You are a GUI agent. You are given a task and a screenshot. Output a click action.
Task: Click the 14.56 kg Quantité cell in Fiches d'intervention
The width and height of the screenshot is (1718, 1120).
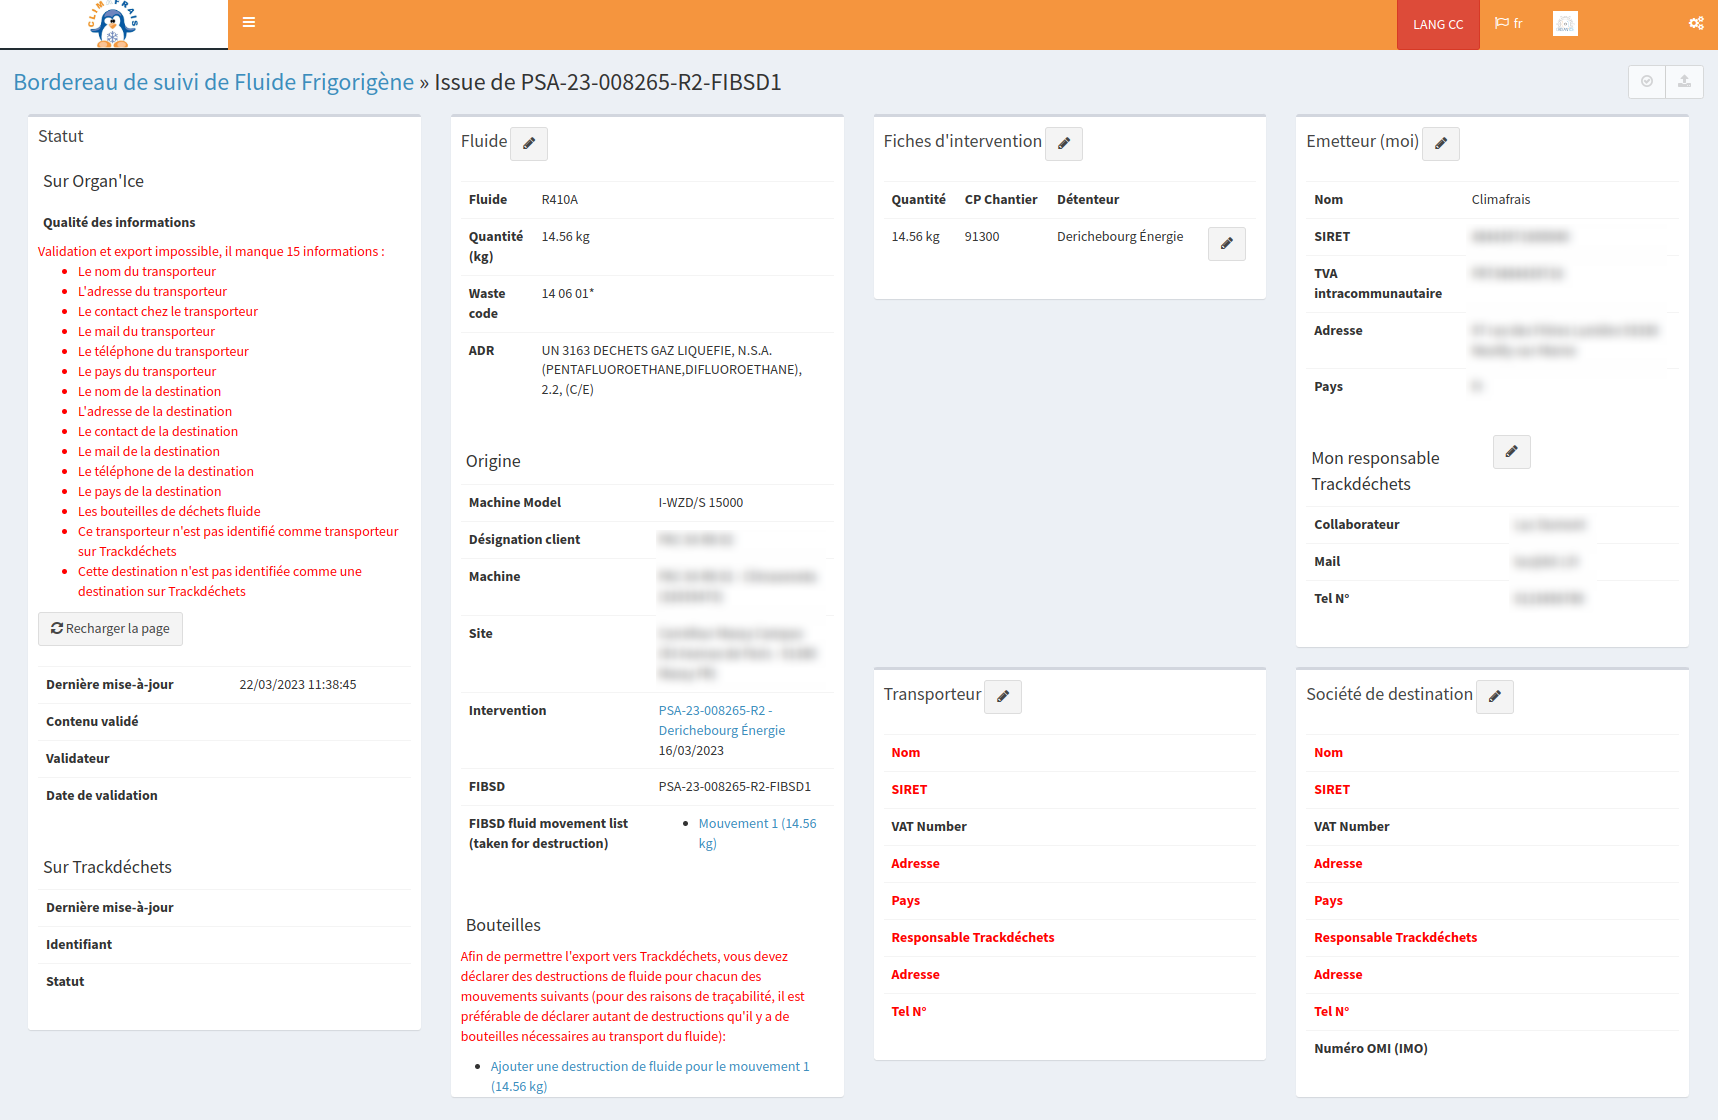click(x=916, y=237)
